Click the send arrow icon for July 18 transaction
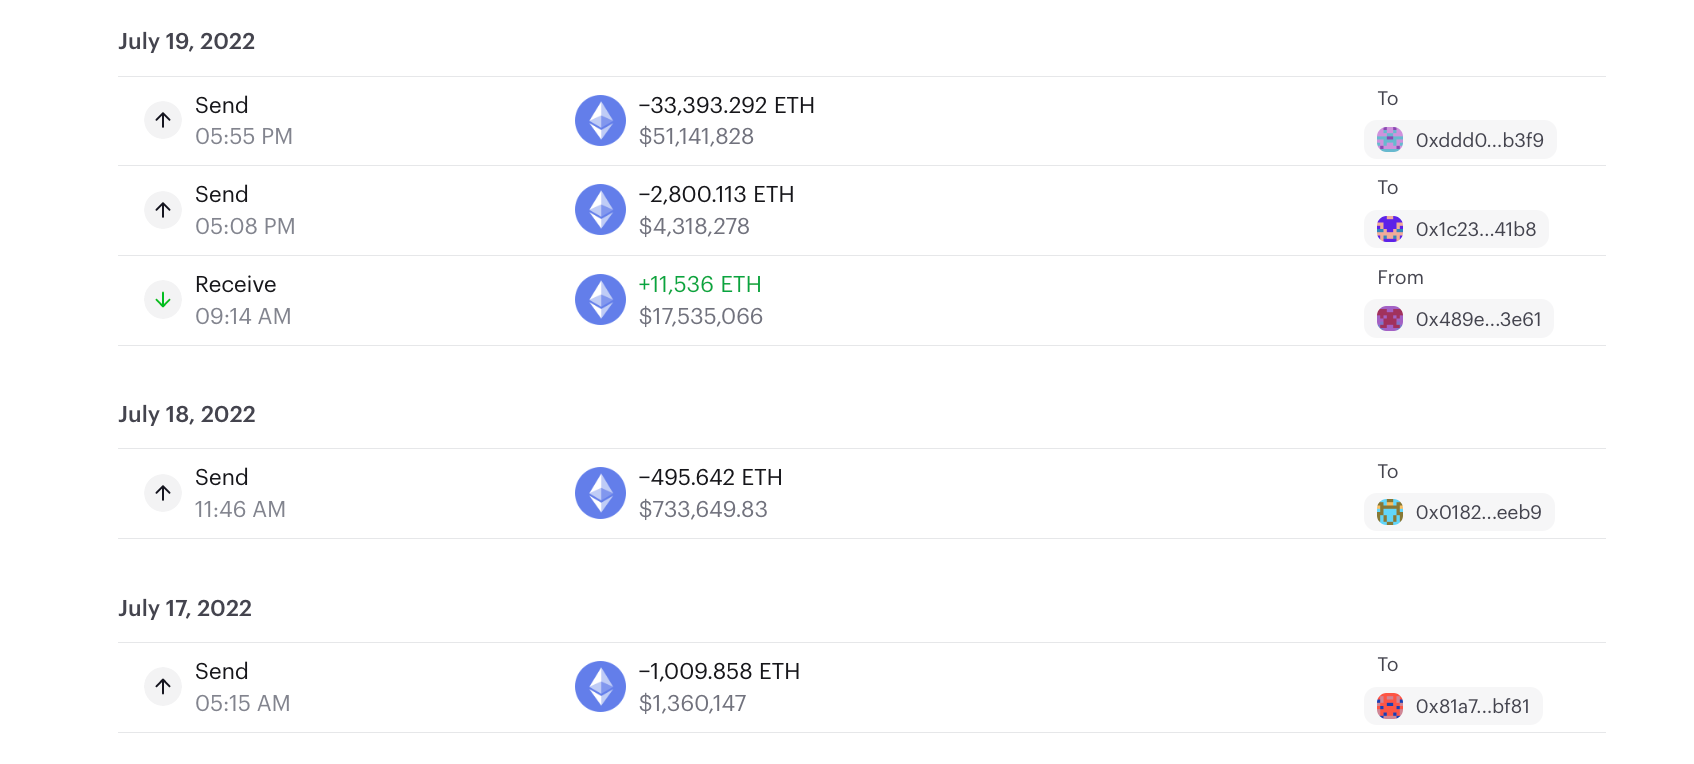Image resolution: width=1694 pixels, height=764 pixels. click(x=163, y=493)
